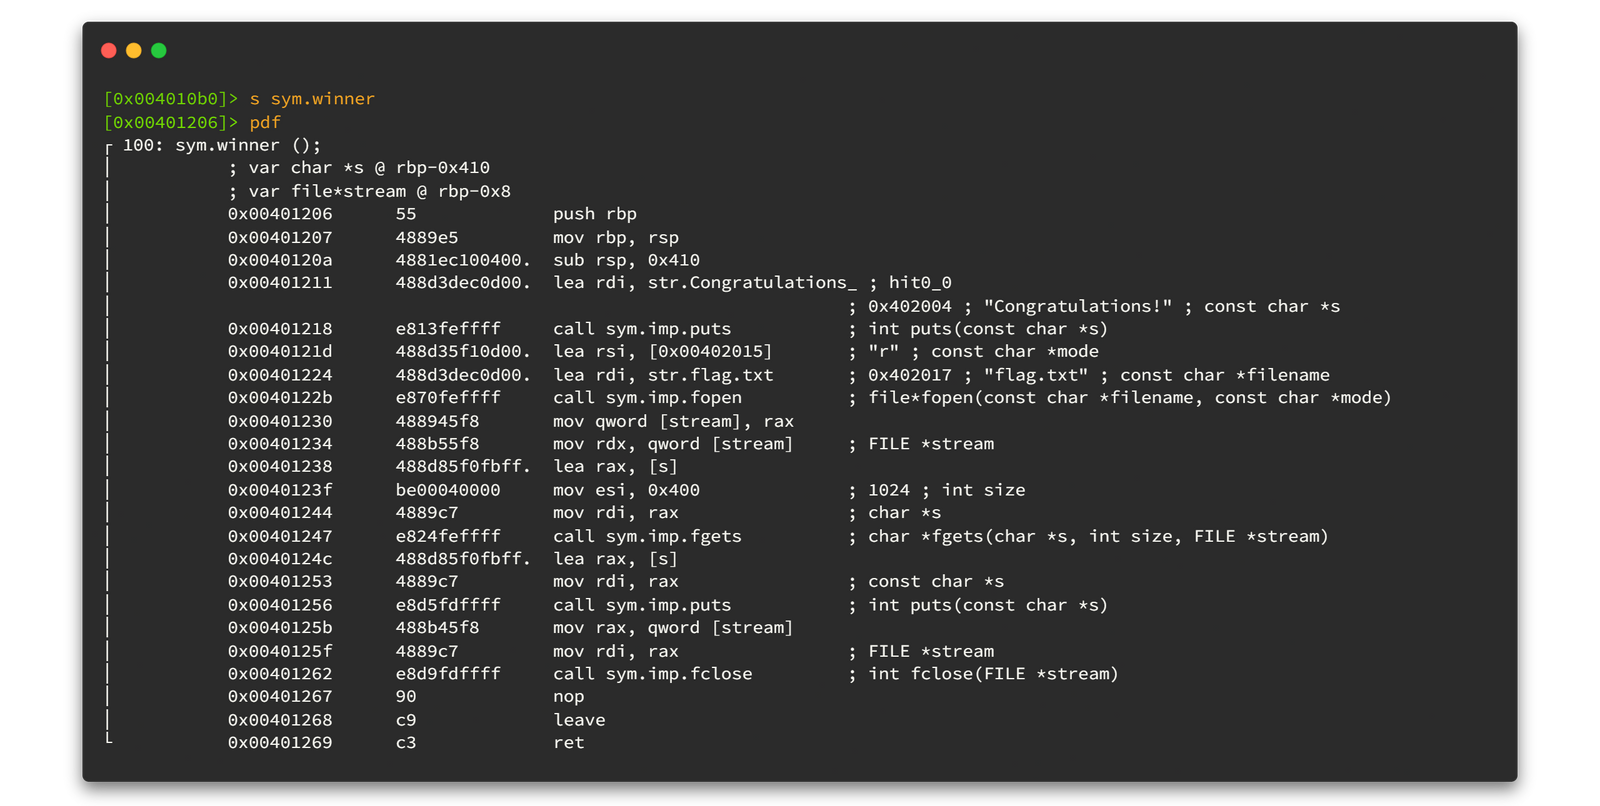This screenshot has height=806, width=1600.
Task: Click the 'ret' instruction at the bottom
Action: click(569, 743)
